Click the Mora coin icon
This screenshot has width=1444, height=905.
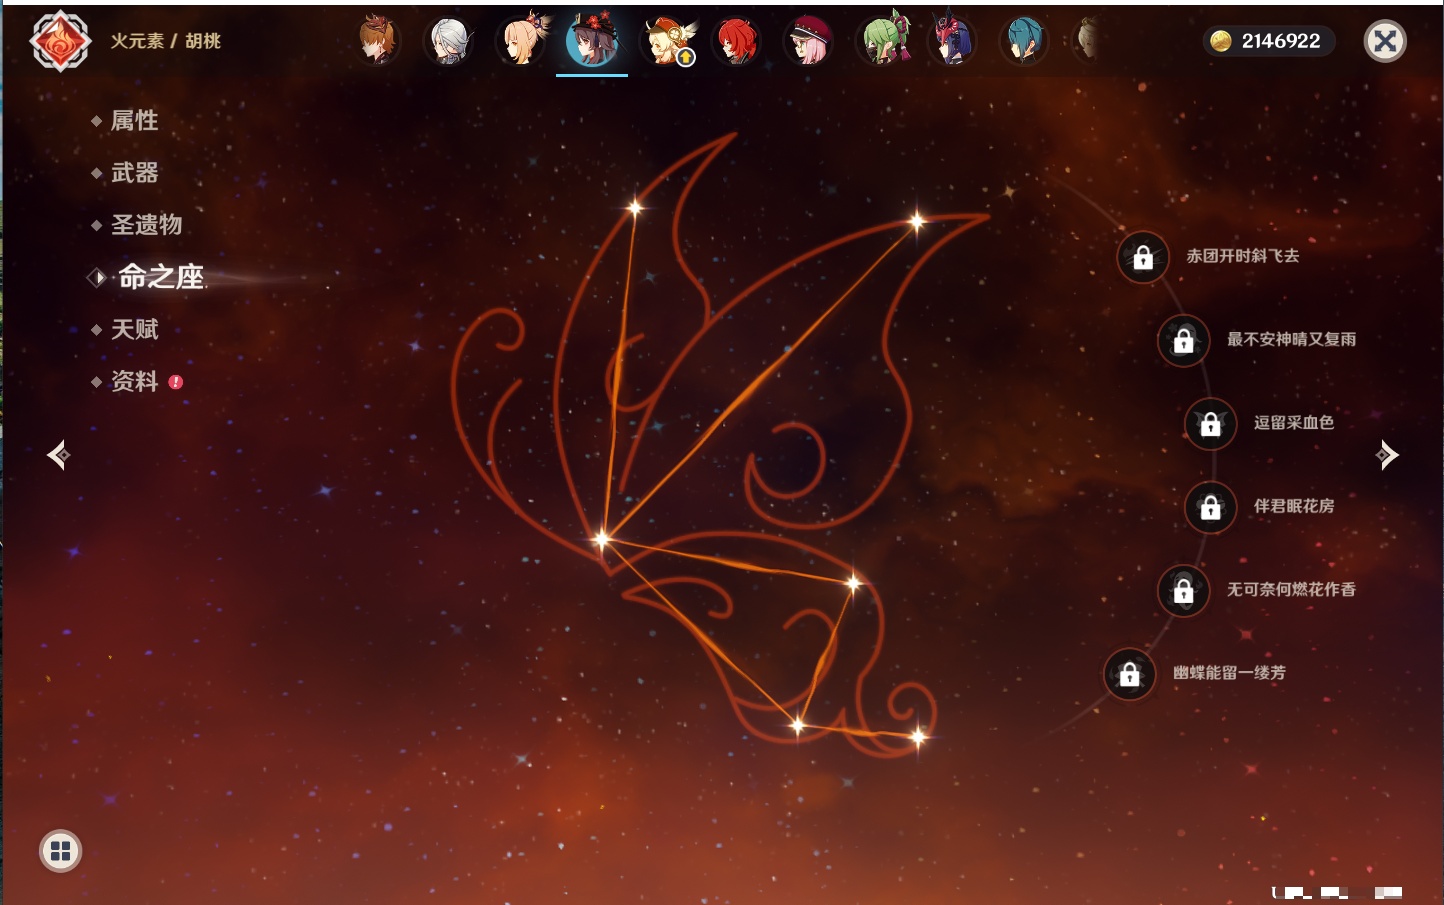pyautogui.click(x=1221, y=41)
